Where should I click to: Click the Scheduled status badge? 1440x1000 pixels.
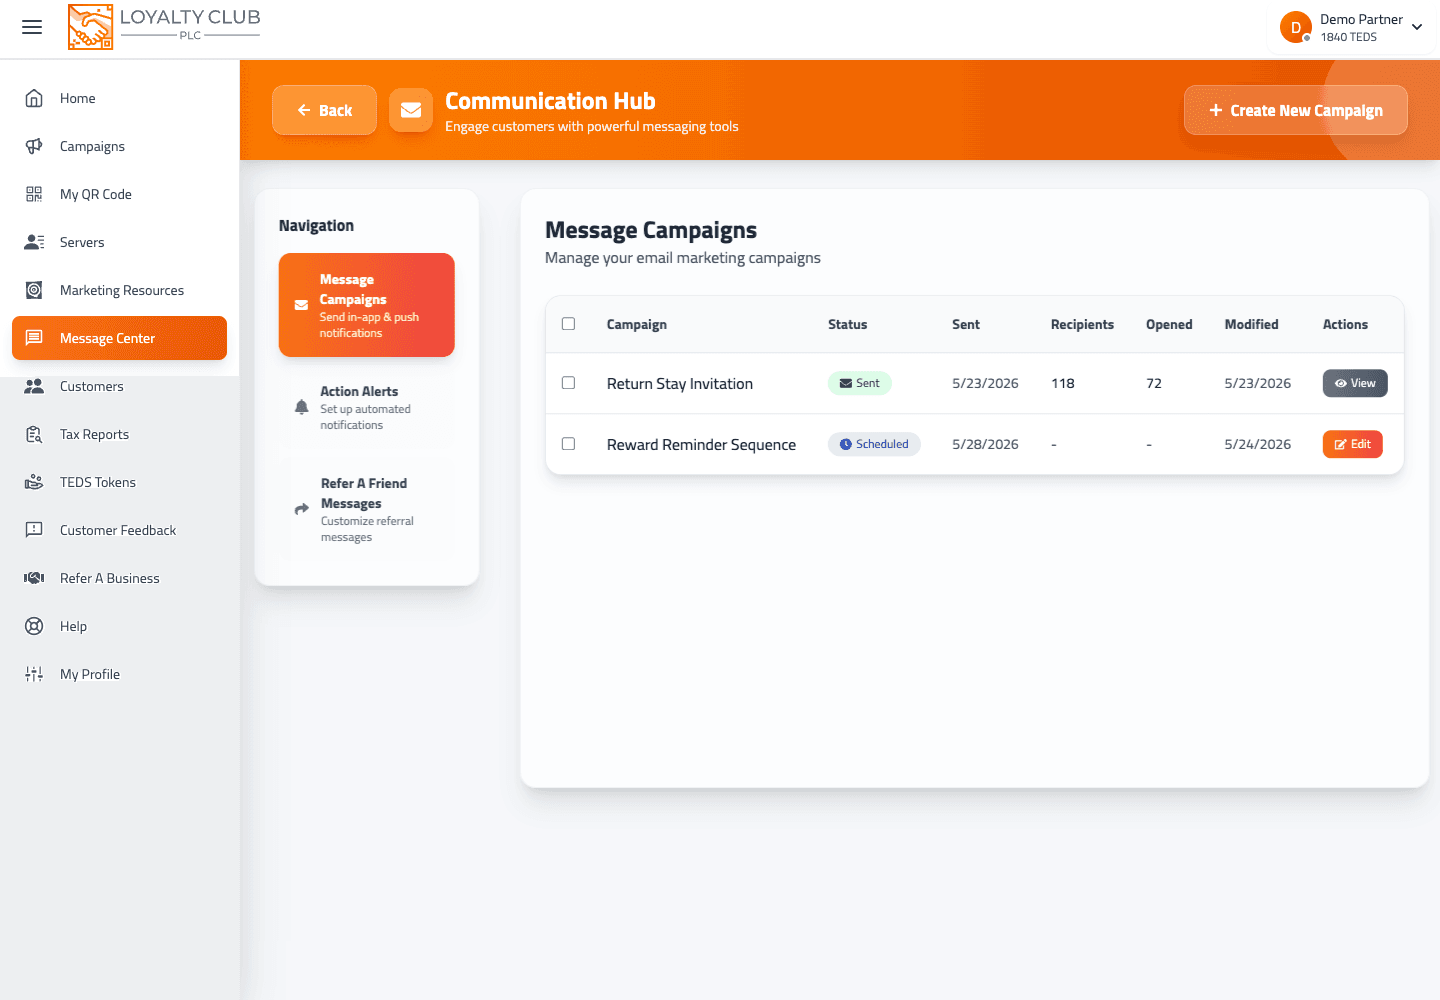874,444
